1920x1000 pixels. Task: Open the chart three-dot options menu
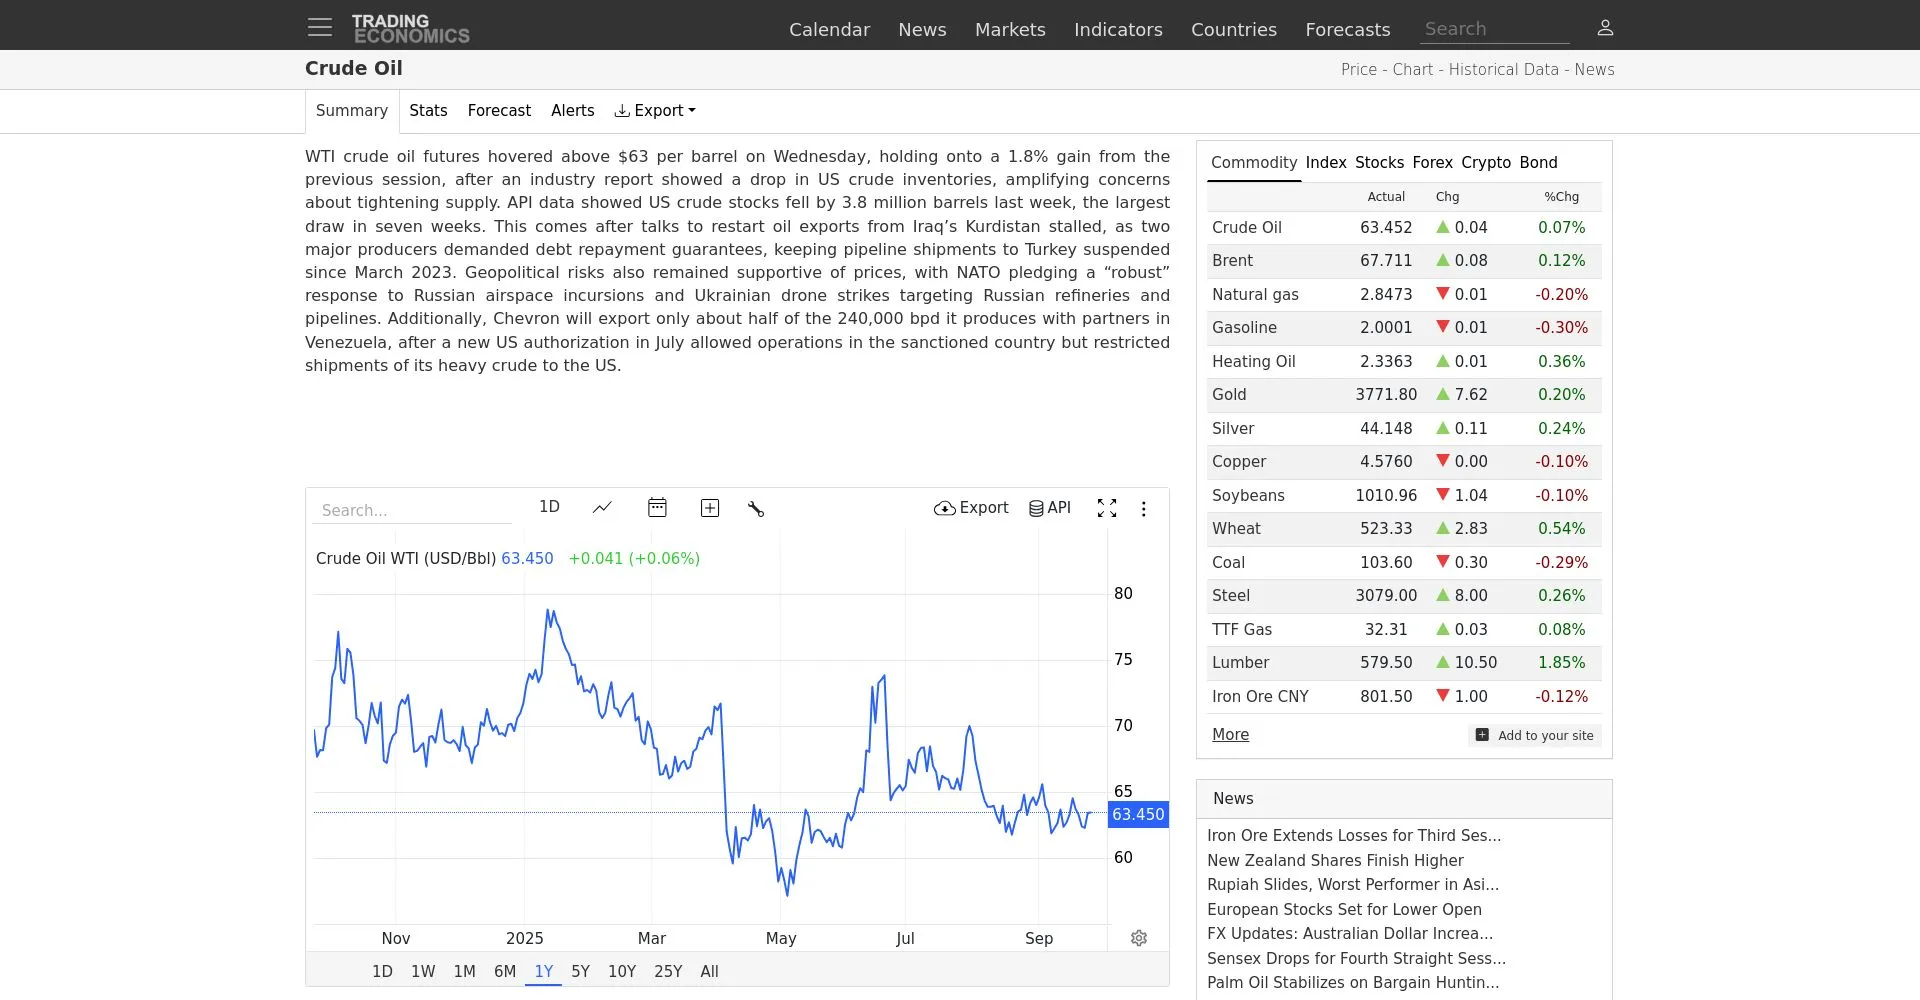1144,509
